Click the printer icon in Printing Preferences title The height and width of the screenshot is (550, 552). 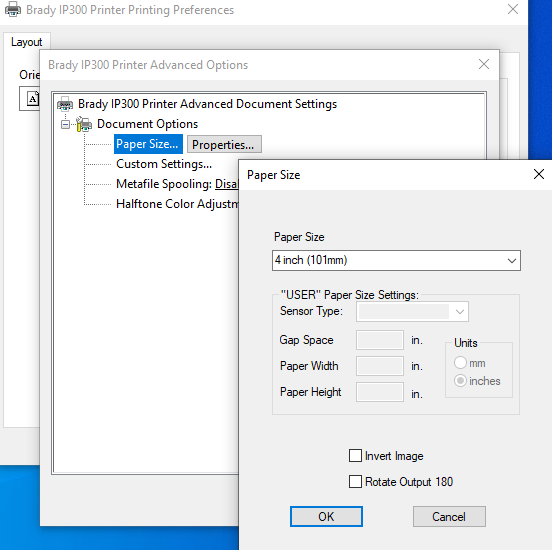coord(13,10)
